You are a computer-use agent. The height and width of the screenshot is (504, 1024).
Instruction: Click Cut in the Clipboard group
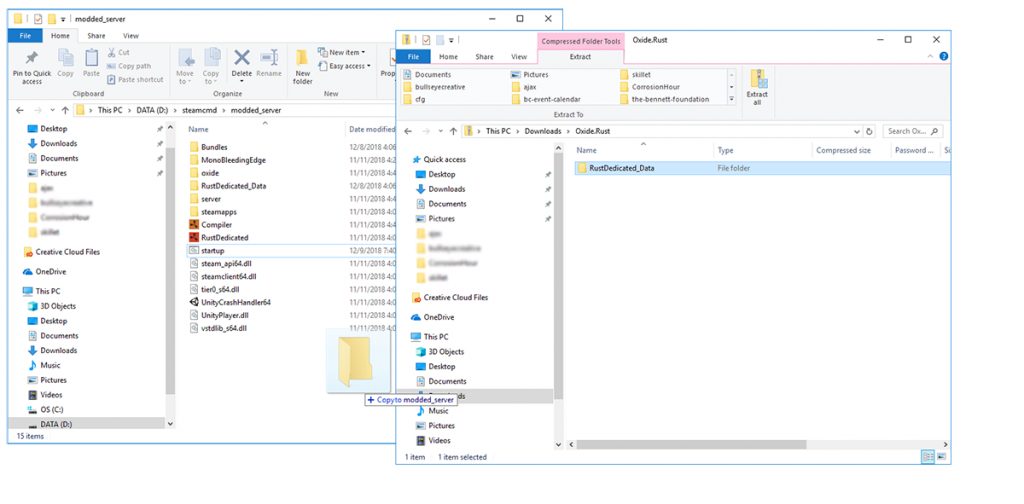point(118,52)
